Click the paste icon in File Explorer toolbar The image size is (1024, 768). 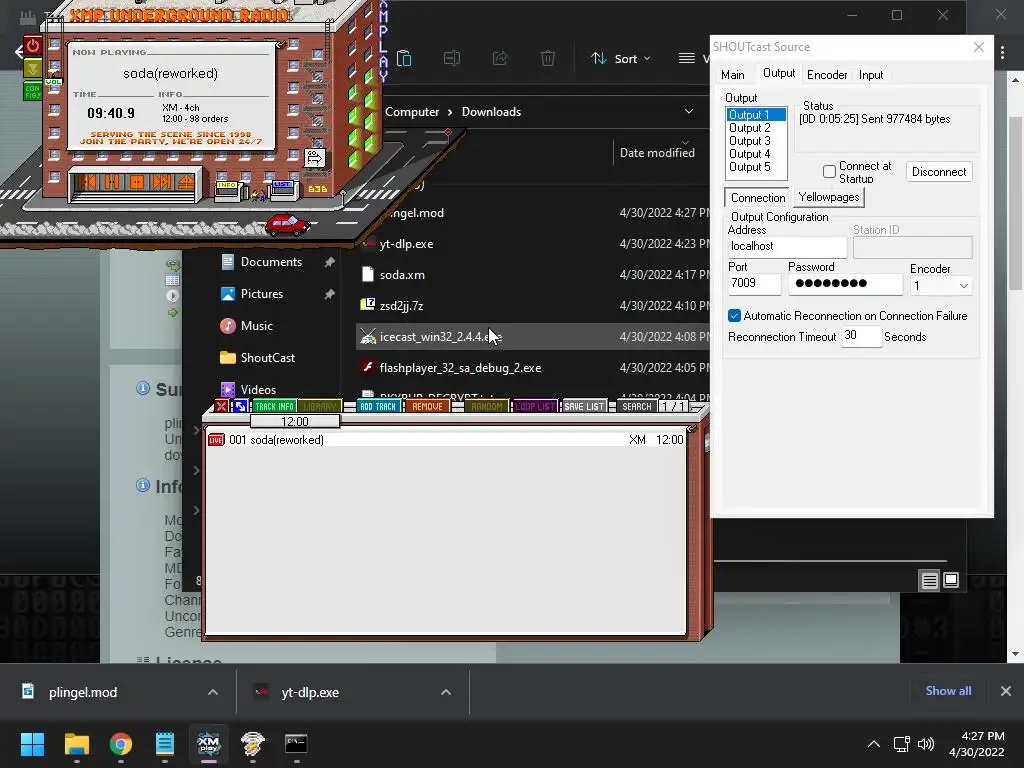[x=404, y=59]
